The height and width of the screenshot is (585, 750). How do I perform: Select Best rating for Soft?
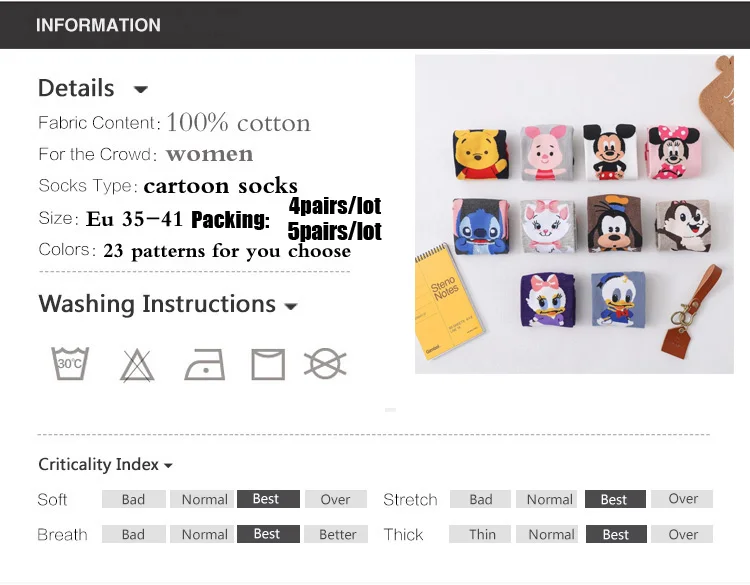[x=268, y=499]
